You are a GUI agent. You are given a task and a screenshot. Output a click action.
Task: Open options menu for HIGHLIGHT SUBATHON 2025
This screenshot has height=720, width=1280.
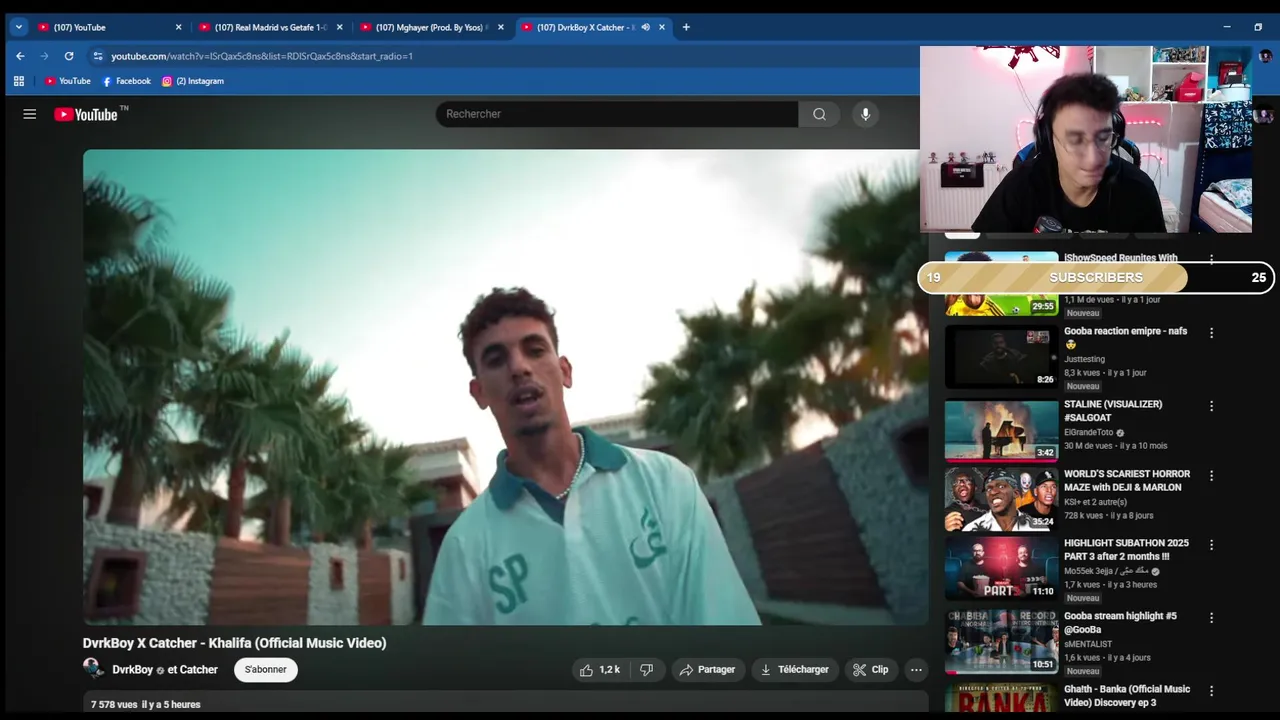[1211, 545]
